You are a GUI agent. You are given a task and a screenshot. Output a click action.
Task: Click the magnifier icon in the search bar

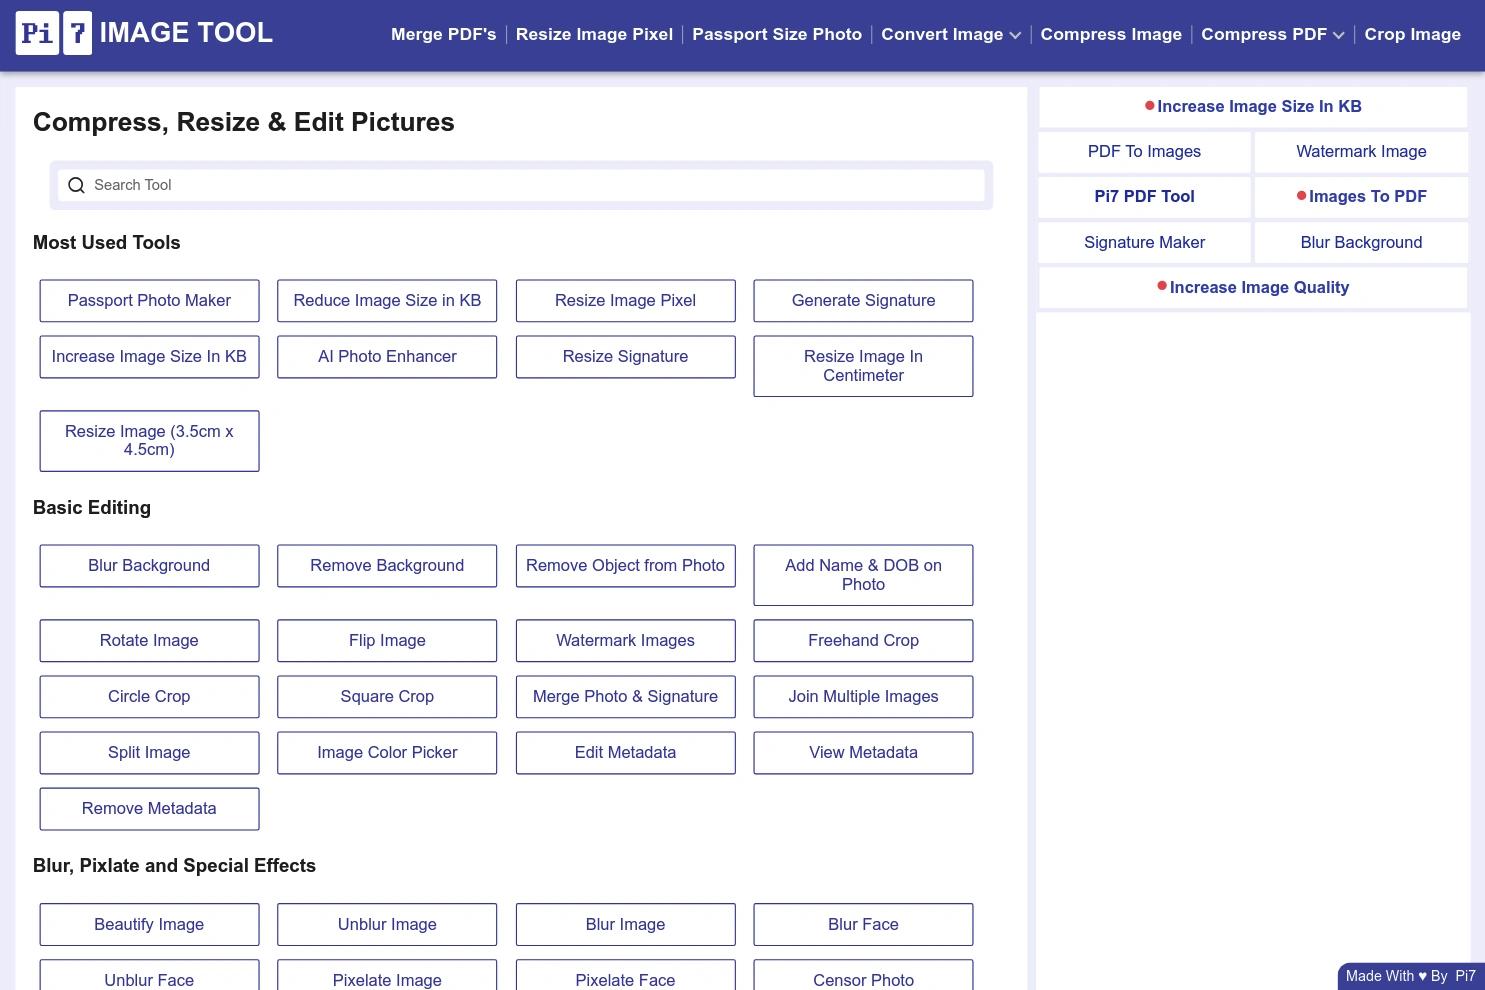[76, 185]
